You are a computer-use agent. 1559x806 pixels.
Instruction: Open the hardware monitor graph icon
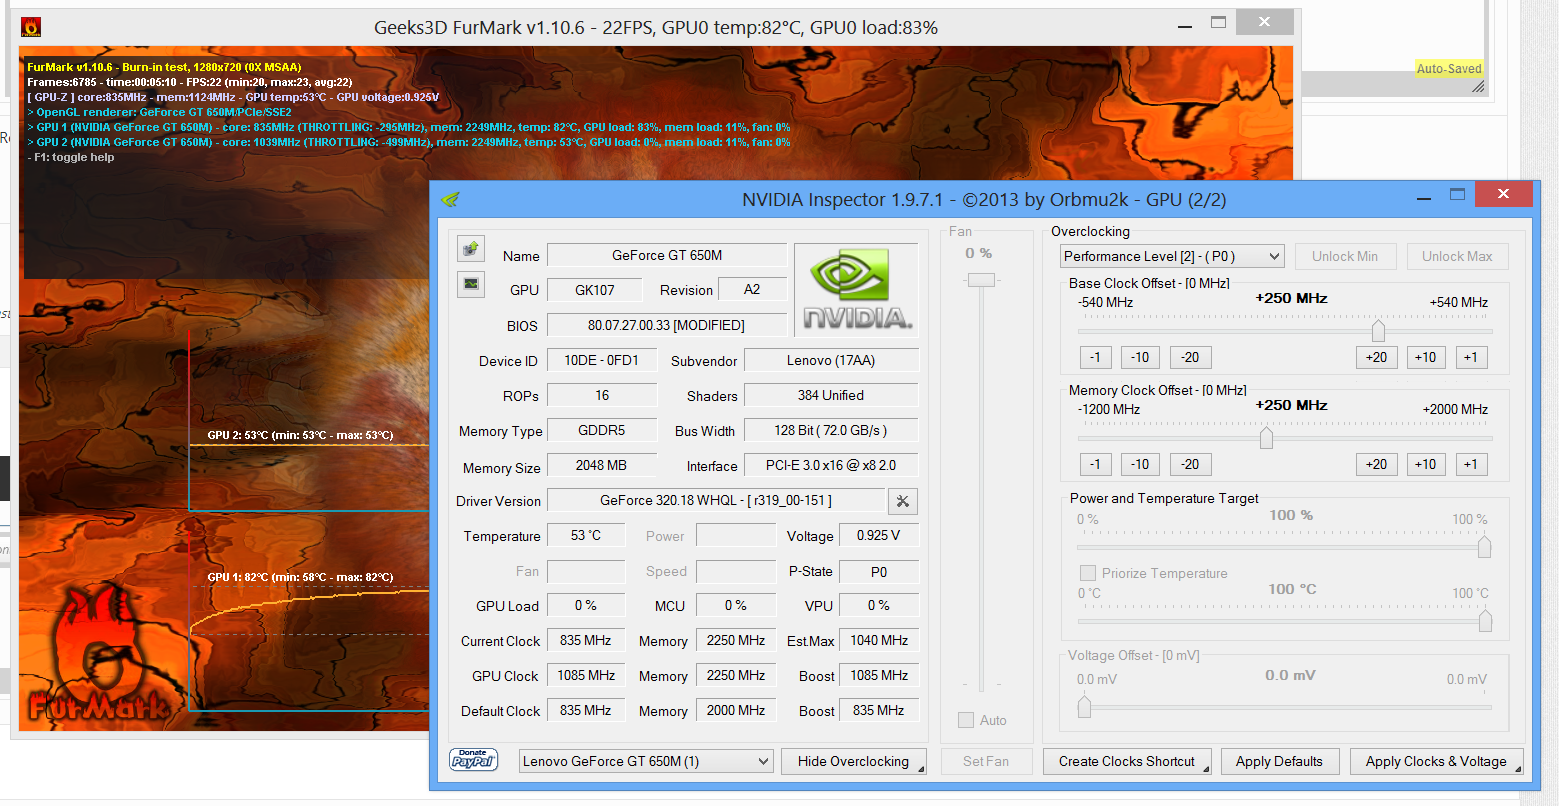470,284
